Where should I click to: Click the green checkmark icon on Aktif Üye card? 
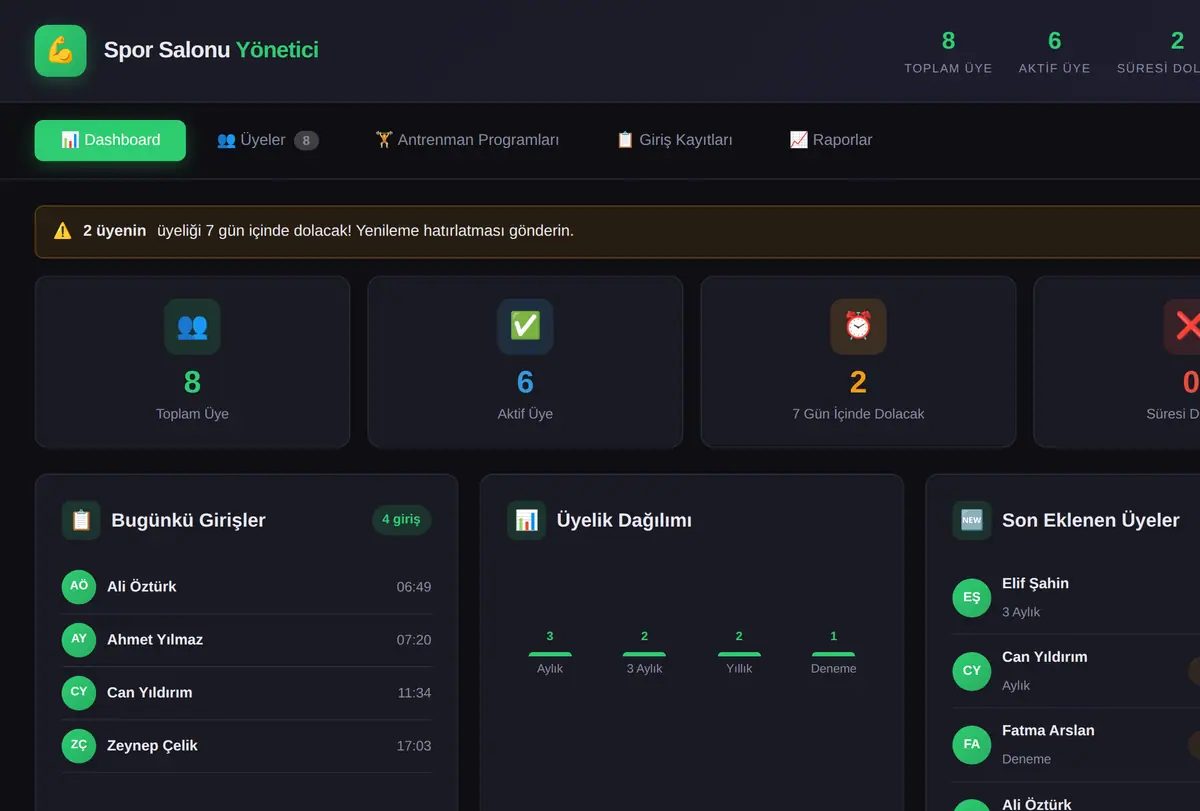pos(525,326)
